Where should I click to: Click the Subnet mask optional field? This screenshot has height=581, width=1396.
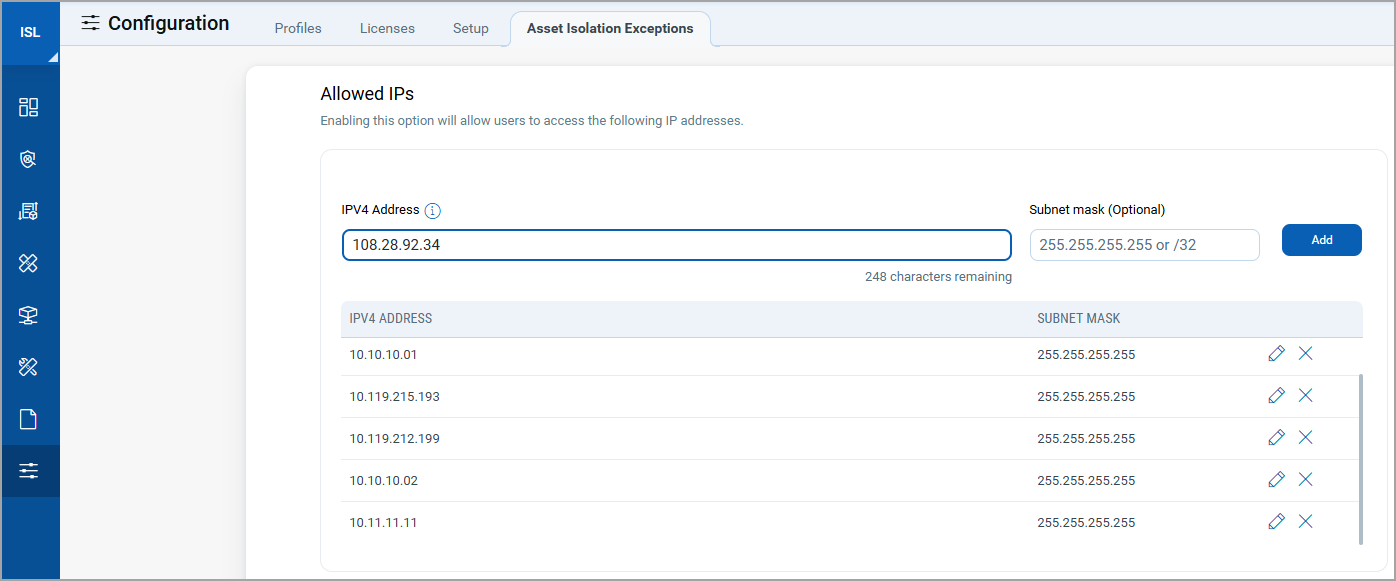tap(1144, 245)
